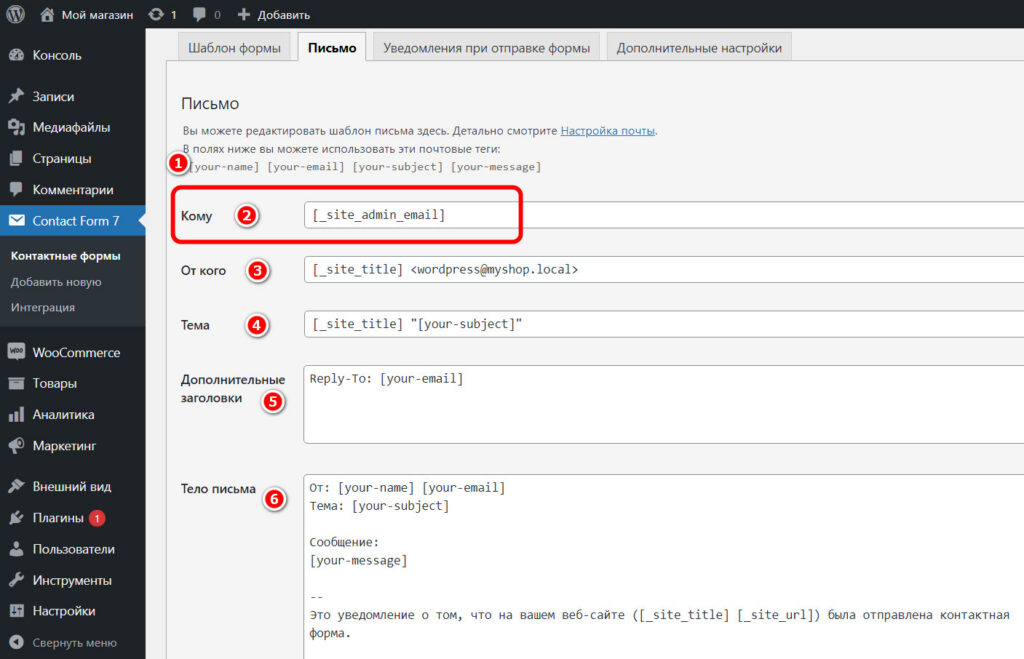
Task: Open Интеграция submenu item
Action: [x=43, y=308]
